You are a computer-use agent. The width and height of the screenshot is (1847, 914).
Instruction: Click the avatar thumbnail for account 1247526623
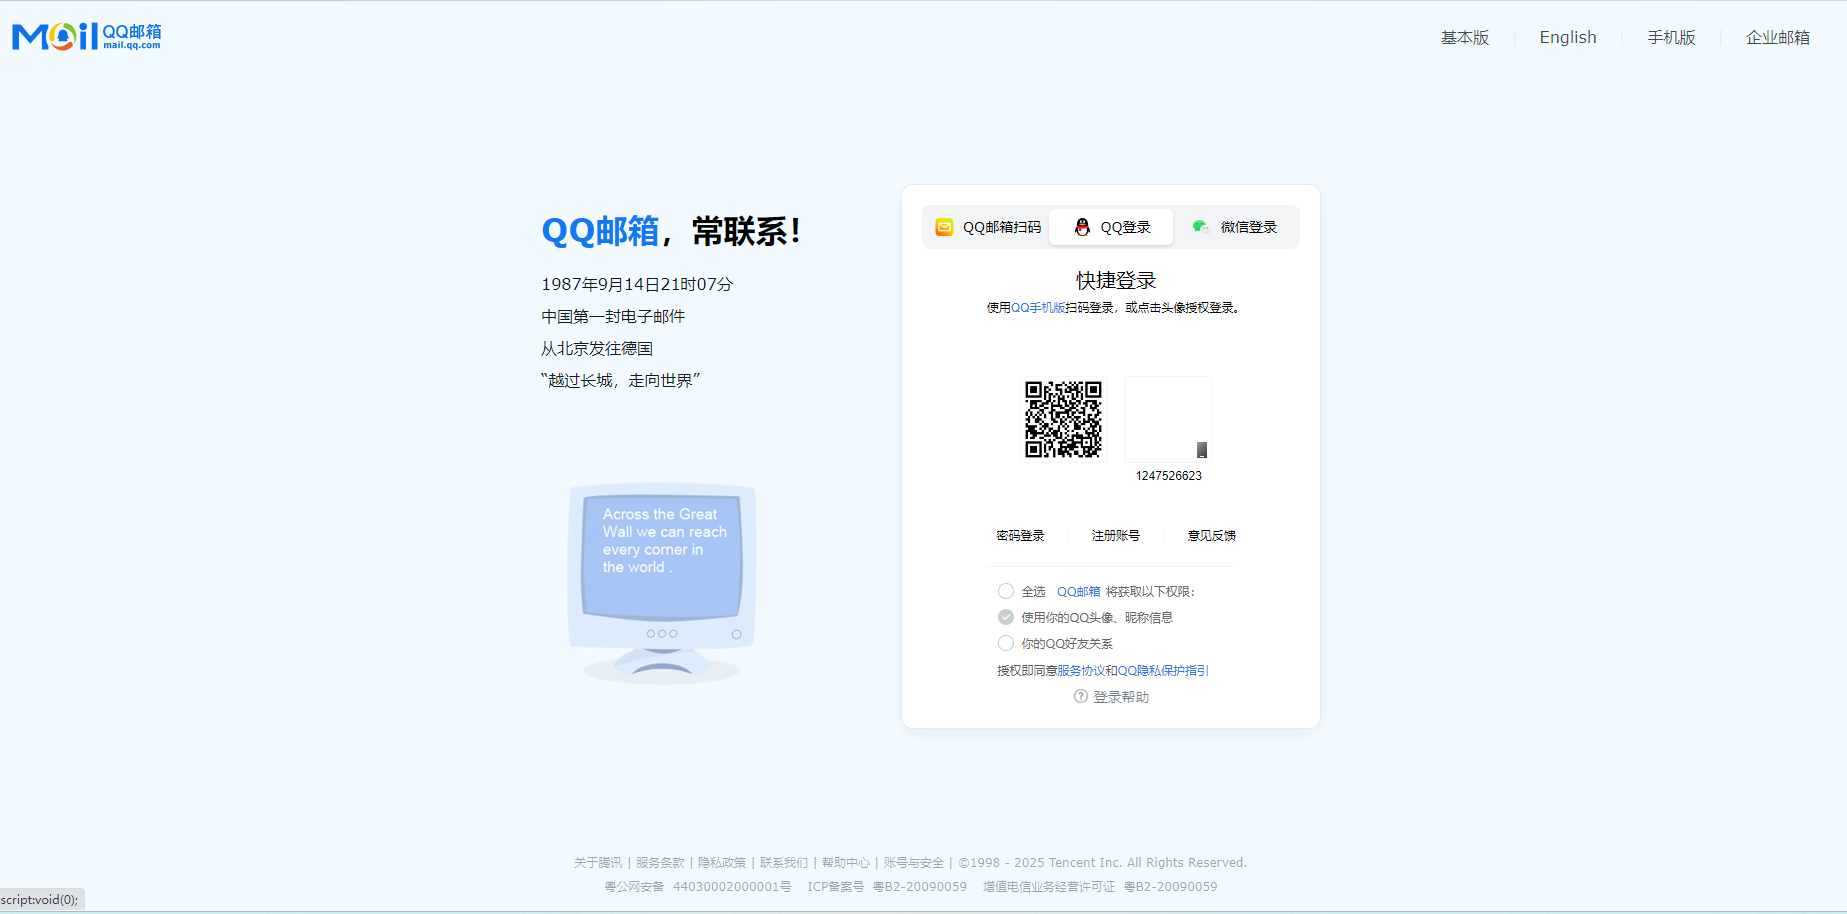tap(1168, 418)
